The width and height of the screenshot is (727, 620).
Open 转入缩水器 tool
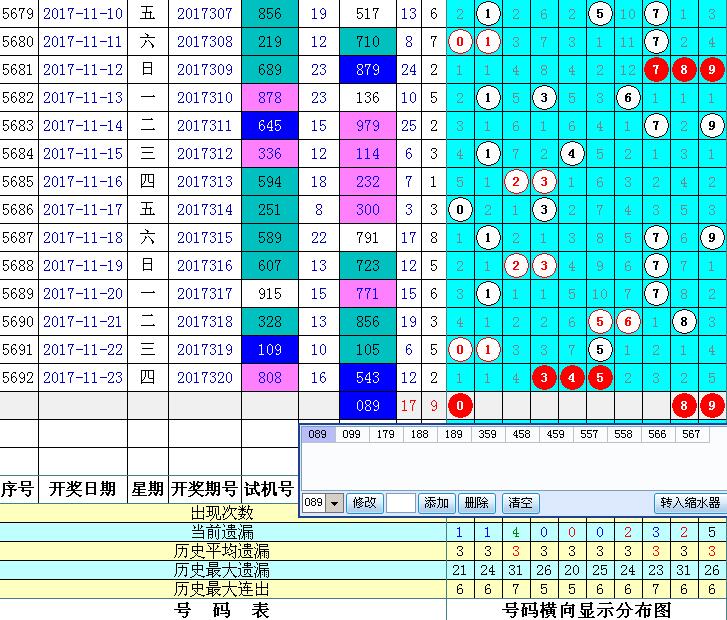pos(689,503)
